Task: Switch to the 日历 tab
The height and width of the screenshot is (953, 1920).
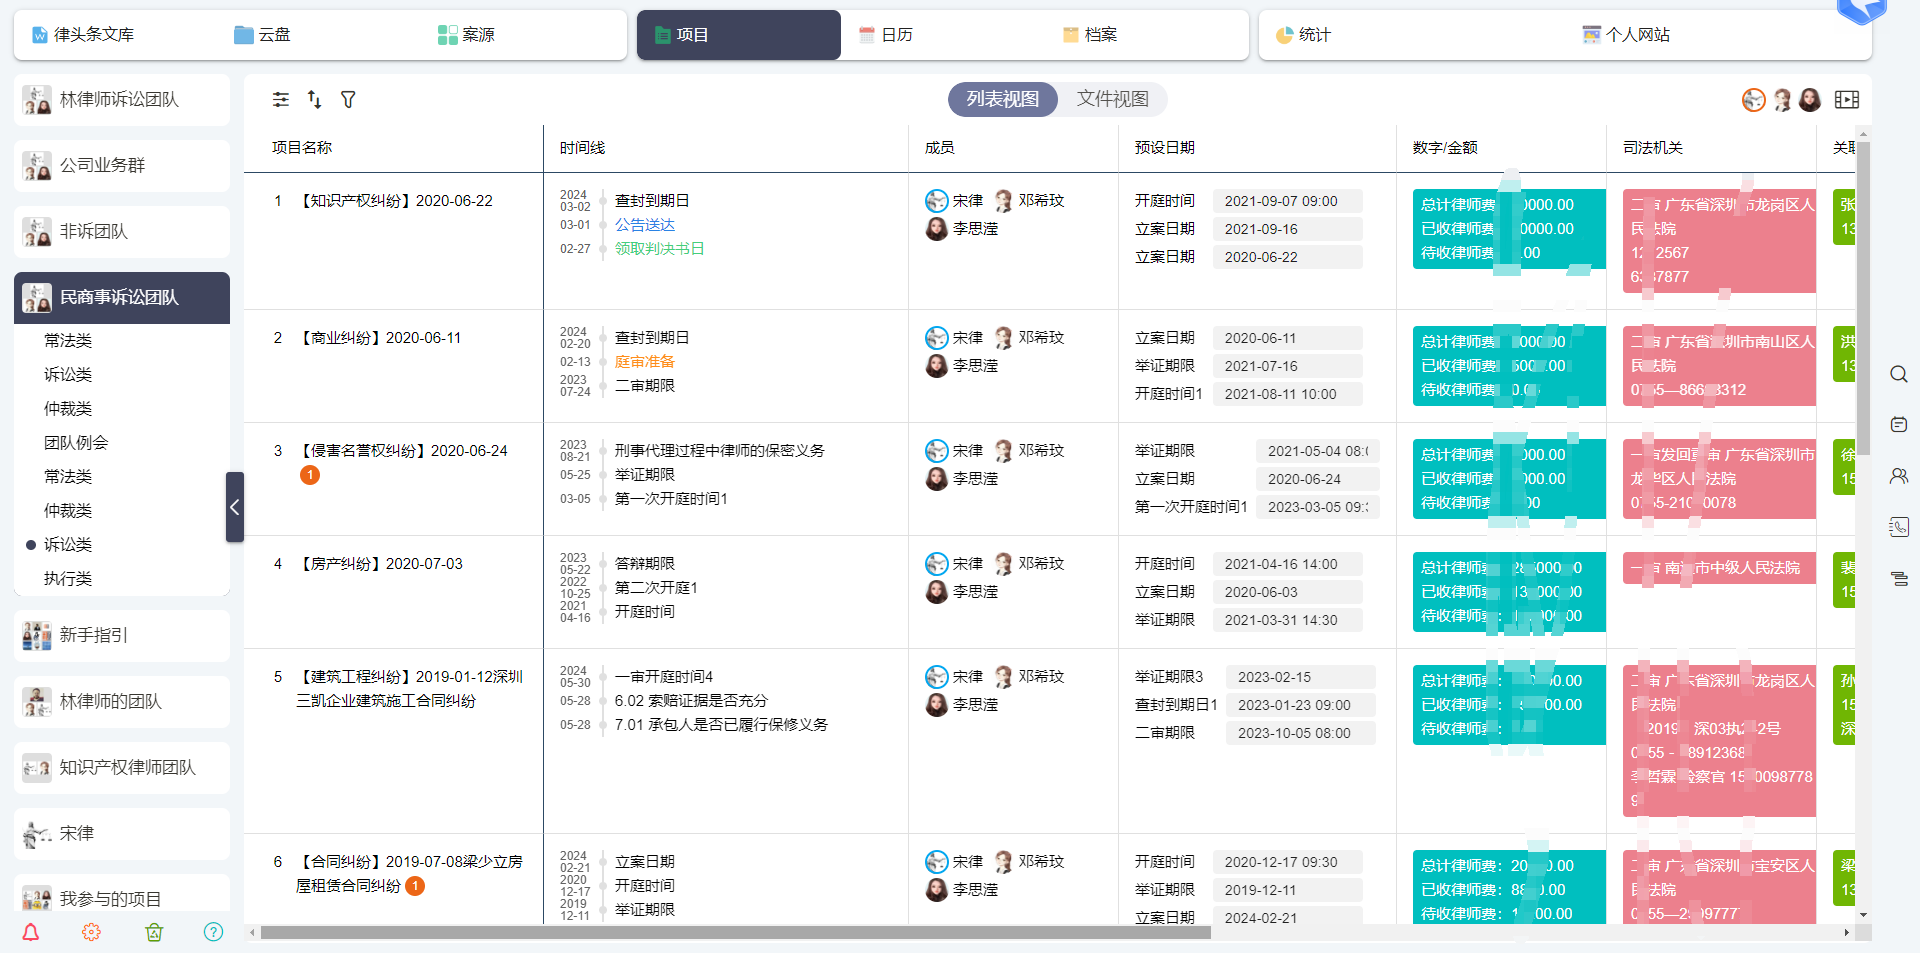Action: coord(886,35)
